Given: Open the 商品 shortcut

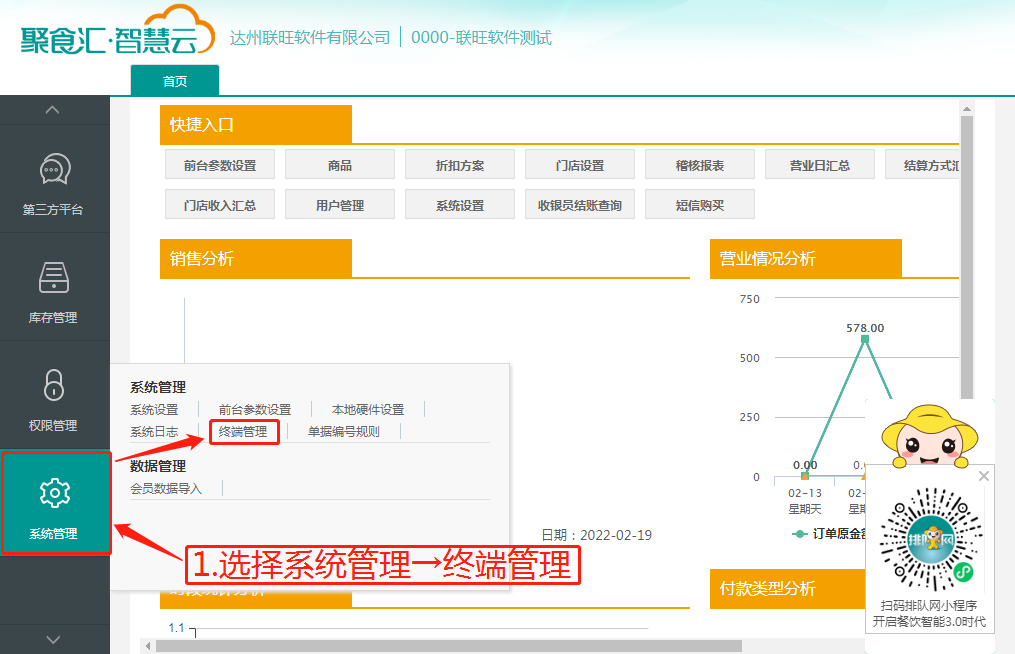Looking at the screenshot, I should point(340,164).
